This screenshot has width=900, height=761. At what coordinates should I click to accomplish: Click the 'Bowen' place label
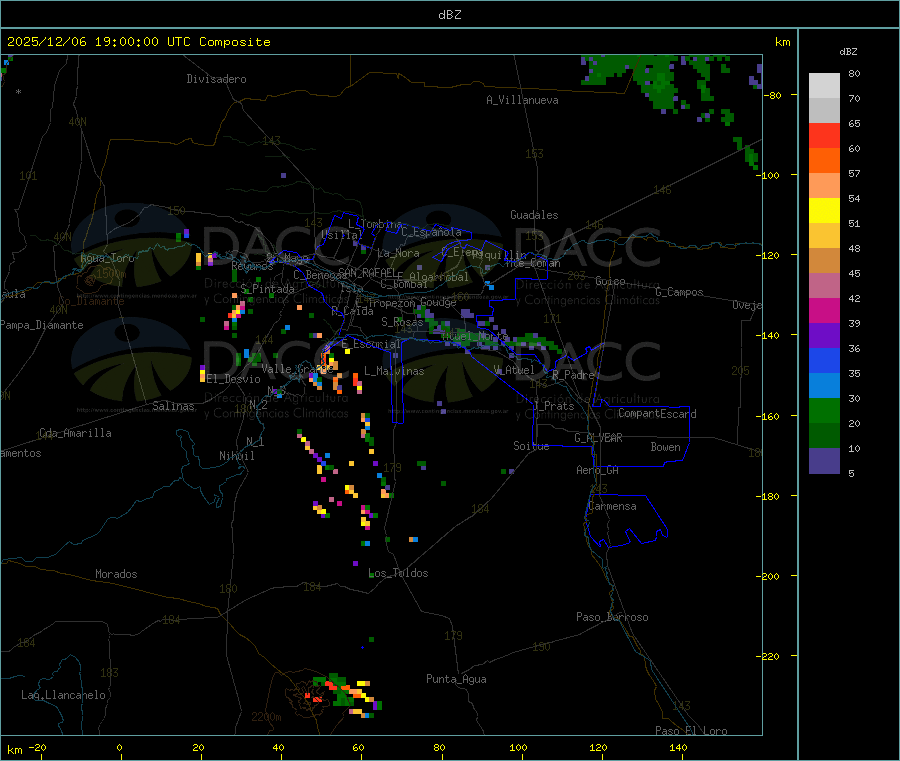click(x=665, y=447)
